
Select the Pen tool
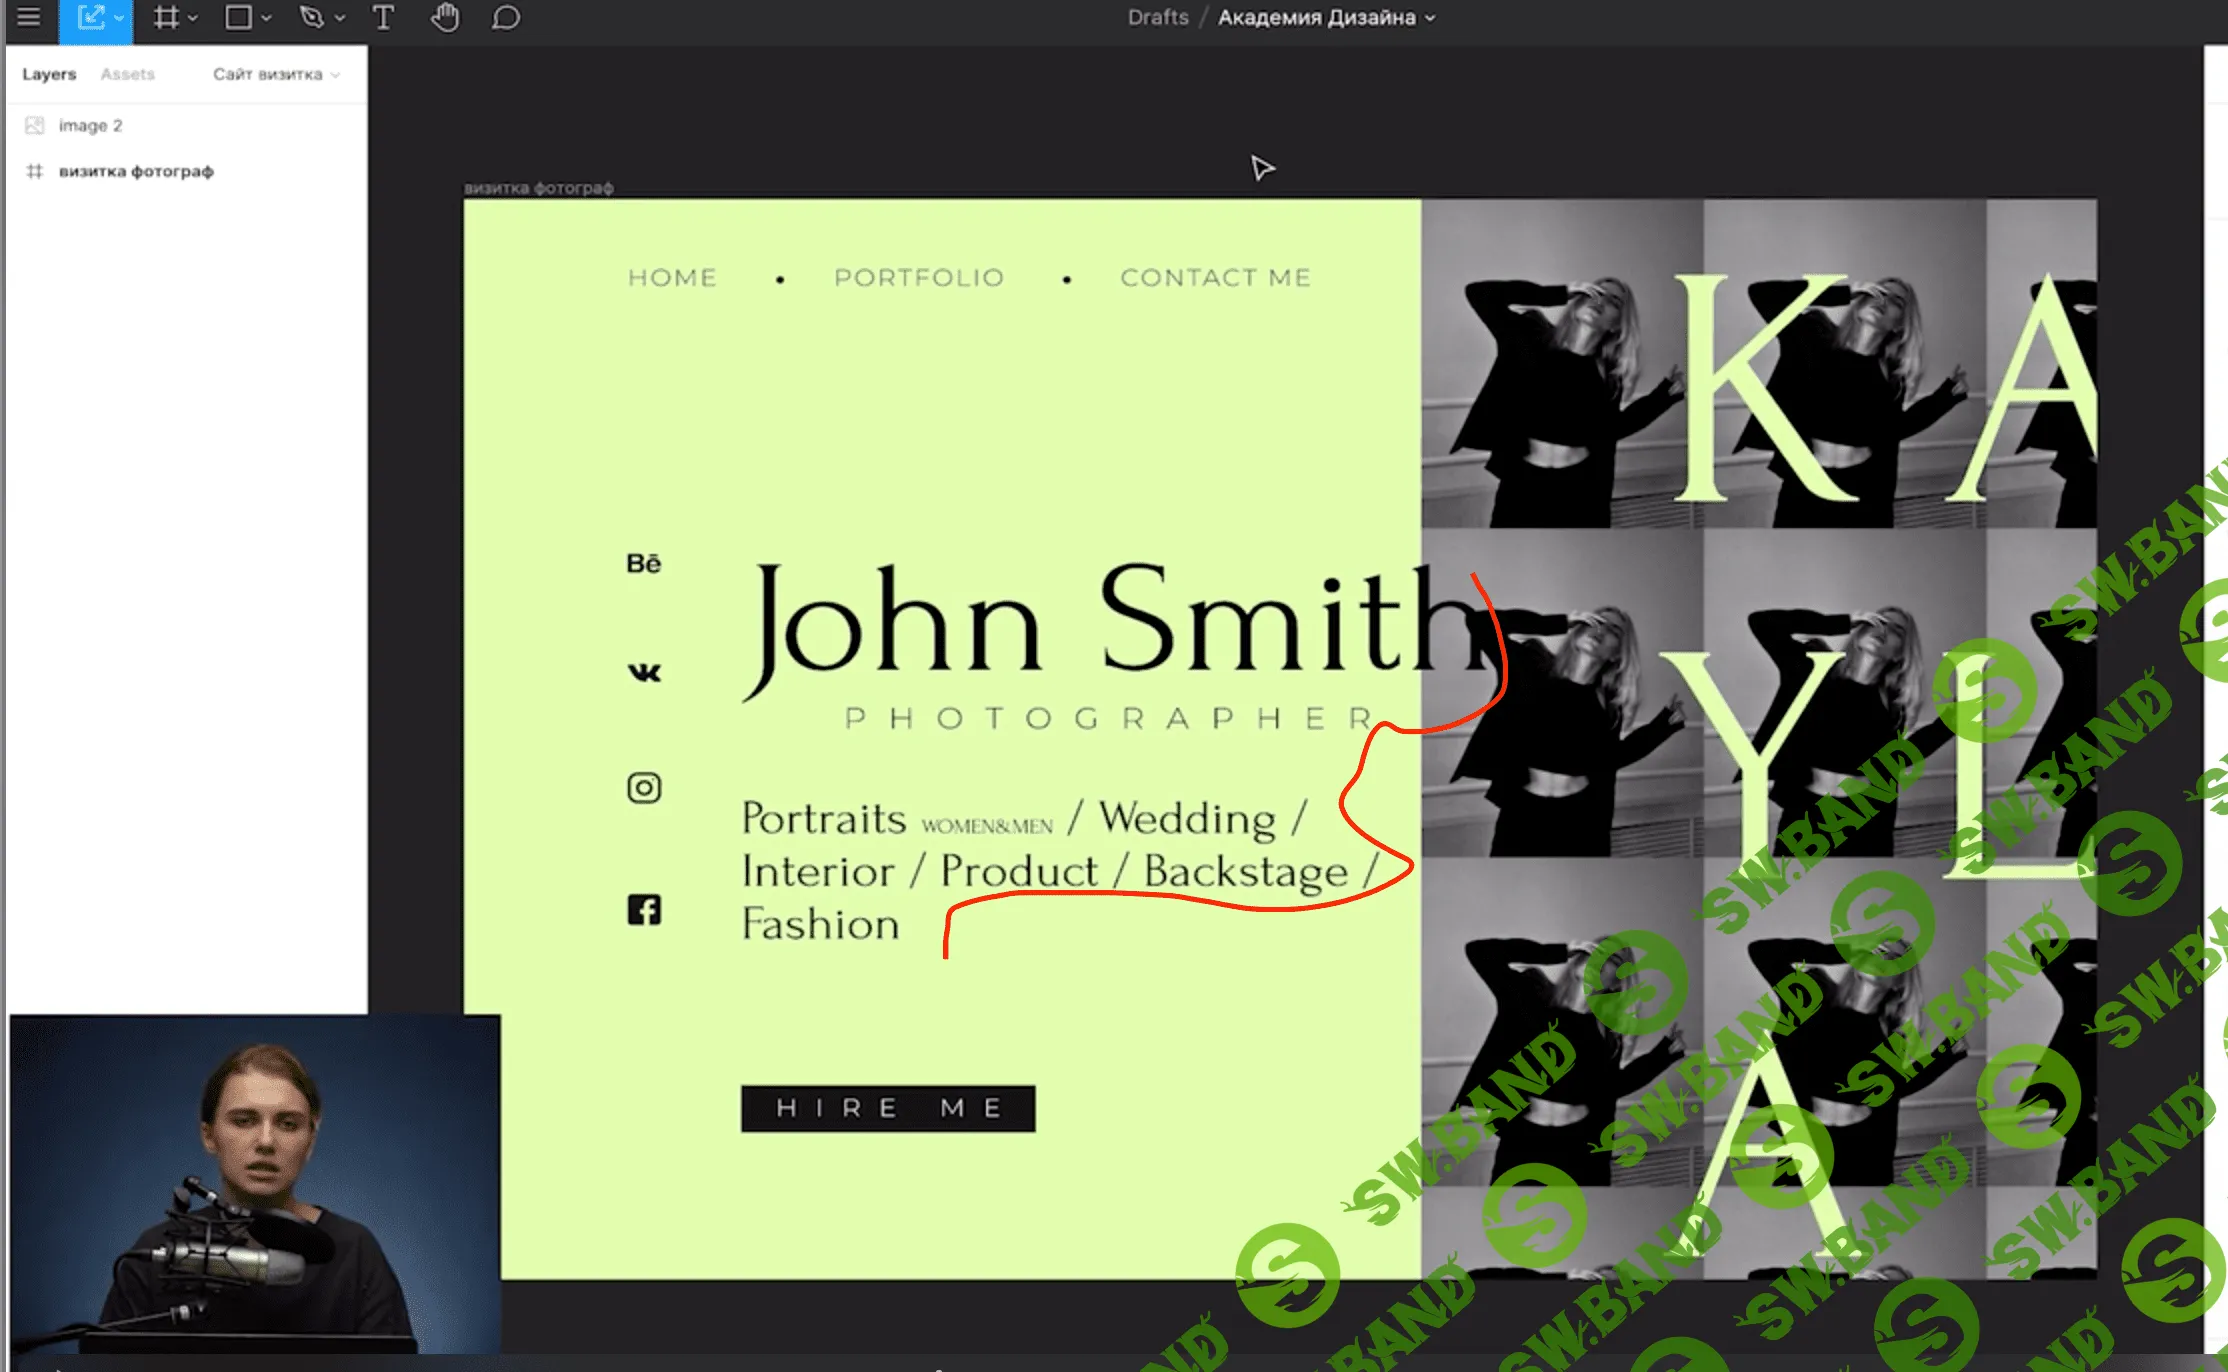click(312, 17)
